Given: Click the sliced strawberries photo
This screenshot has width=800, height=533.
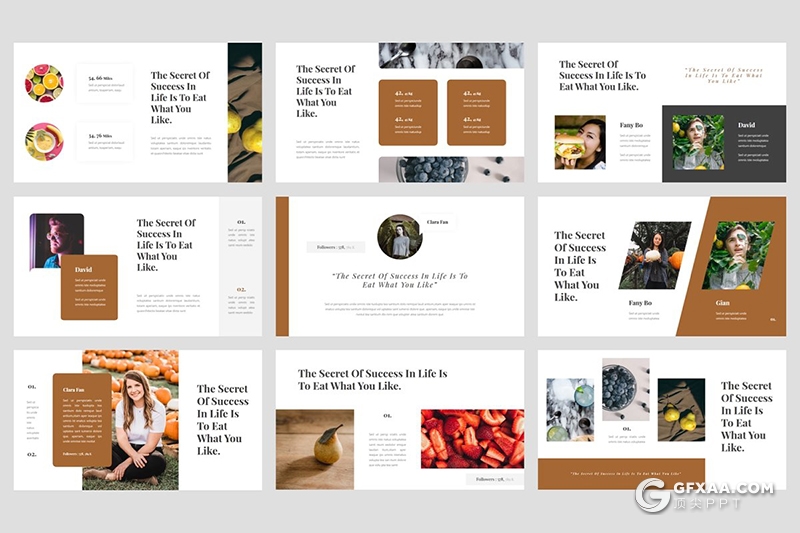Looking at the screenshot, I should [472, 438].
